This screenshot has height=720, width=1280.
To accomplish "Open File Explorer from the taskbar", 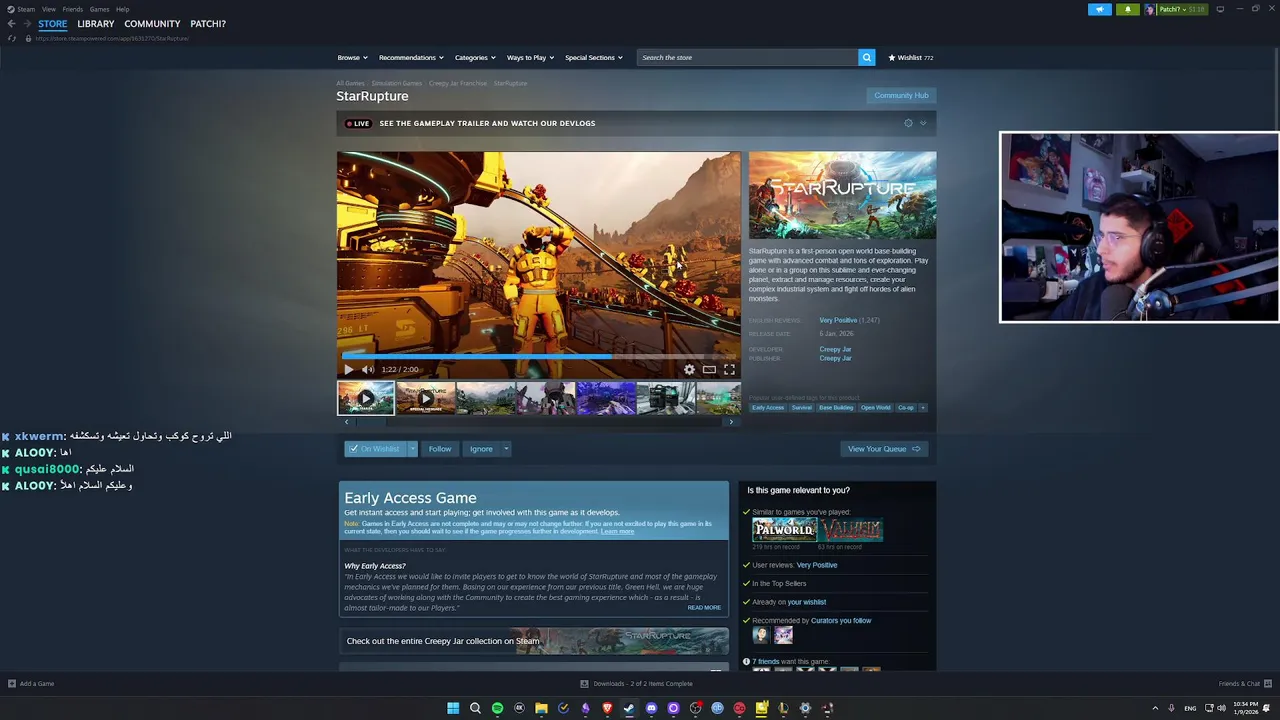I will tap(541, 708).
